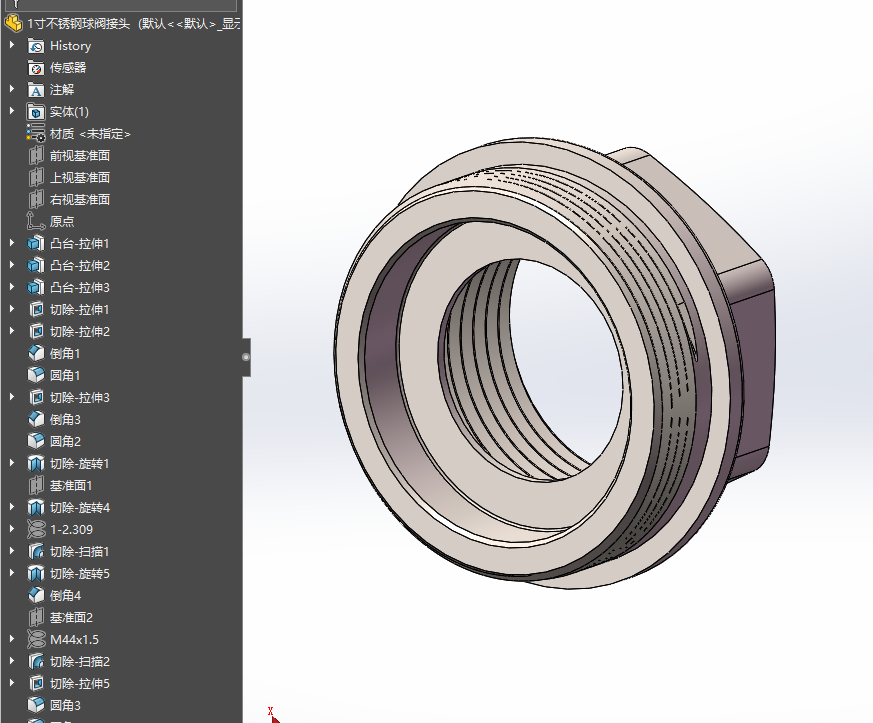The width and height of the screenshot is (873, 723).
Task: Select the 上视基准面 plane icon
Action: (36, 178)
